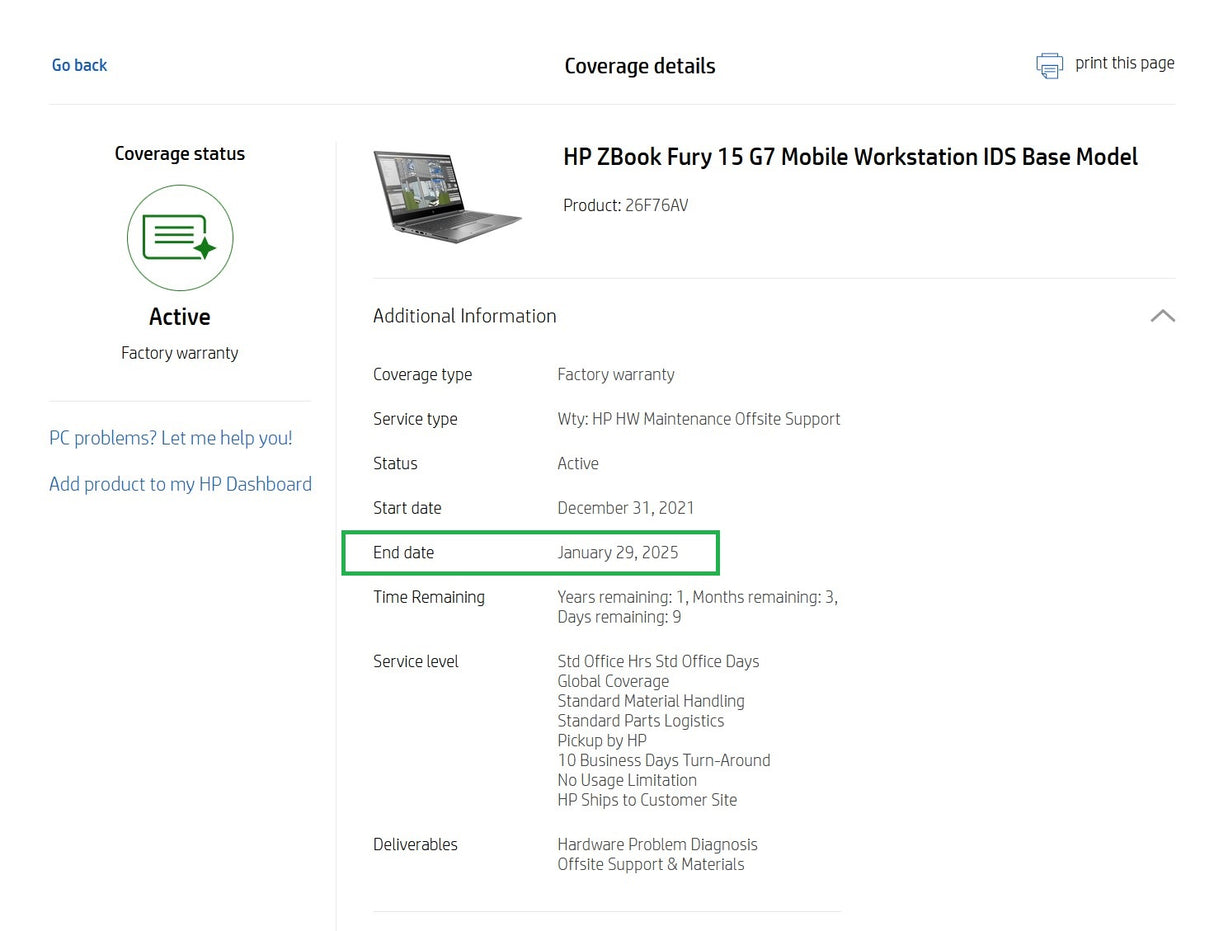Collapse the Additional Information section chevron
Screen dimensions: 1214x931
(x=1162, y=316)
